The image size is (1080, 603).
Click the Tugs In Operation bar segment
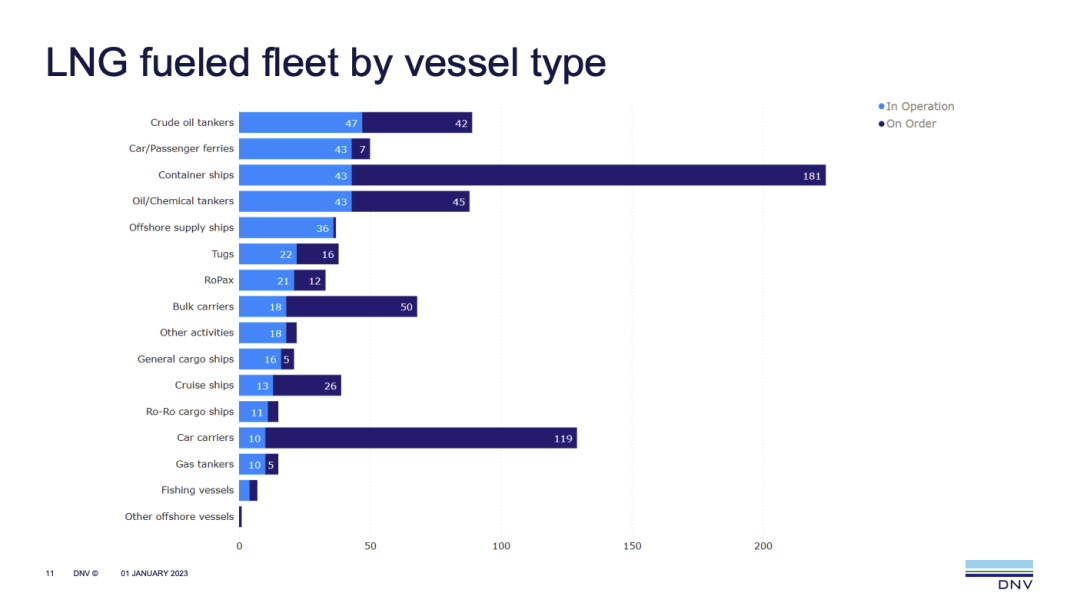pyautogui.click(x=267, y=255)
